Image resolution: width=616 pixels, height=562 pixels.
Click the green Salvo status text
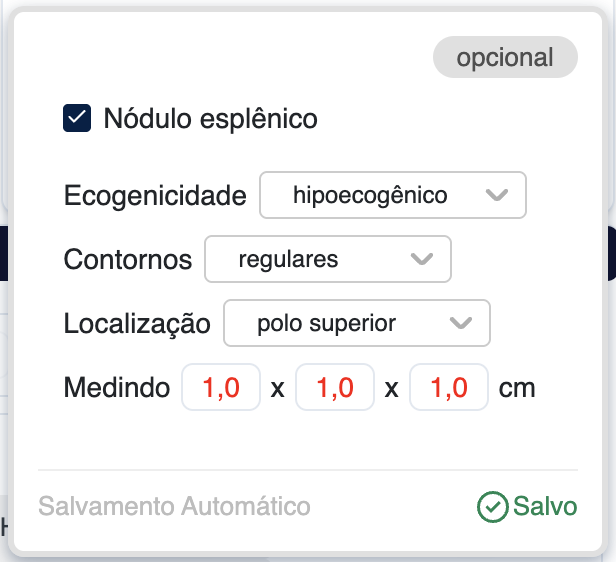(545, 507)
